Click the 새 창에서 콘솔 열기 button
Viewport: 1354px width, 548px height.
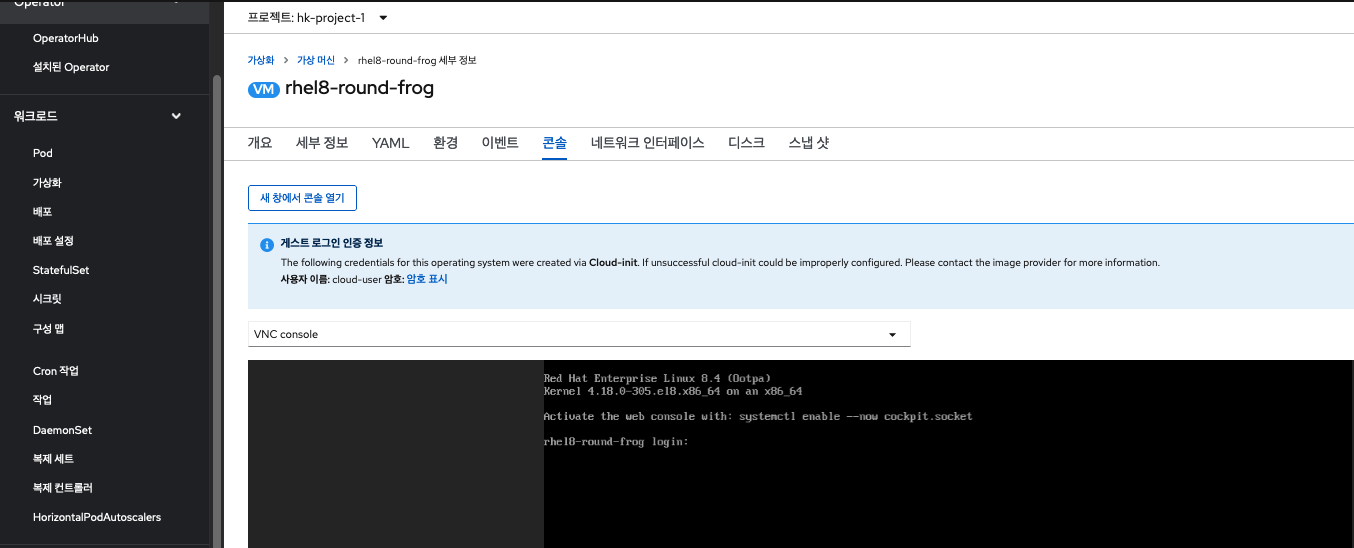click(x=303, y=198)
